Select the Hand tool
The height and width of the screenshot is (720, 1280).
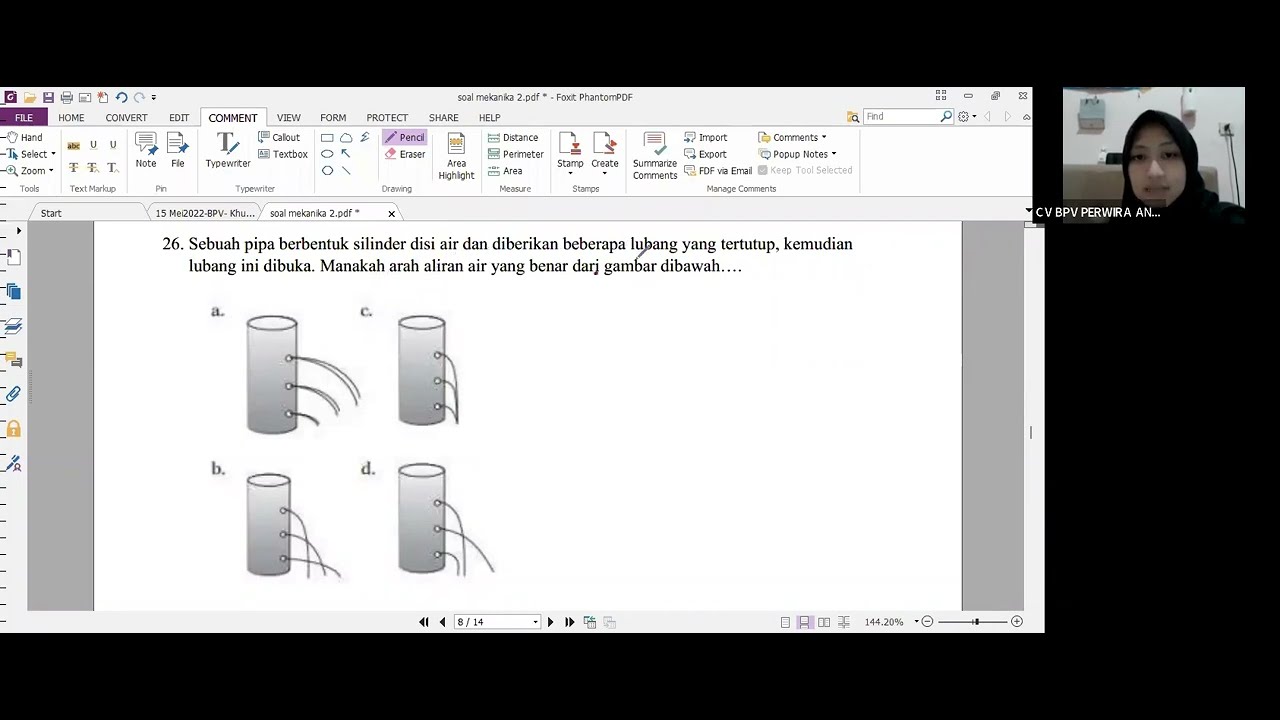coord(24,137)
